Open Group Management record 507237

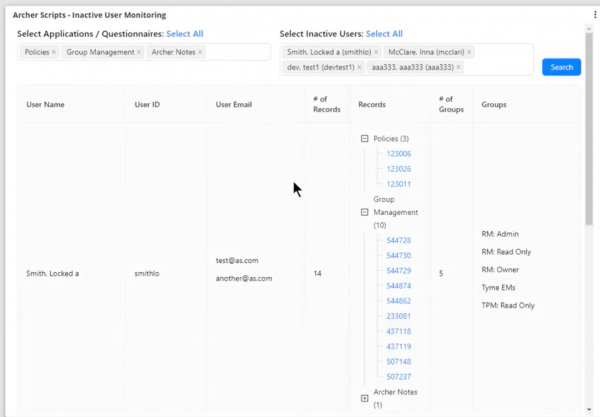click(399, 377)
